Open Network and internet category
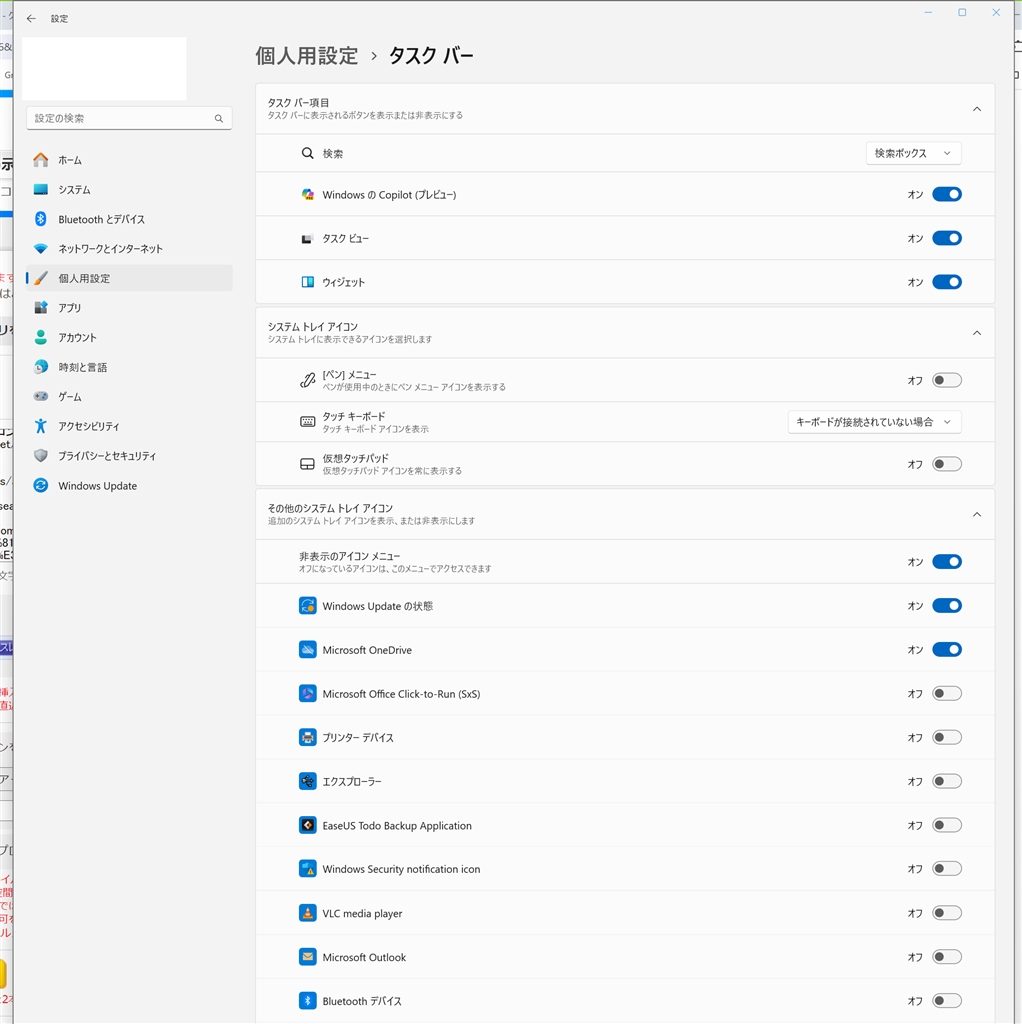1022x1024 pixels. pyautogui.click(x=129, y=249)
